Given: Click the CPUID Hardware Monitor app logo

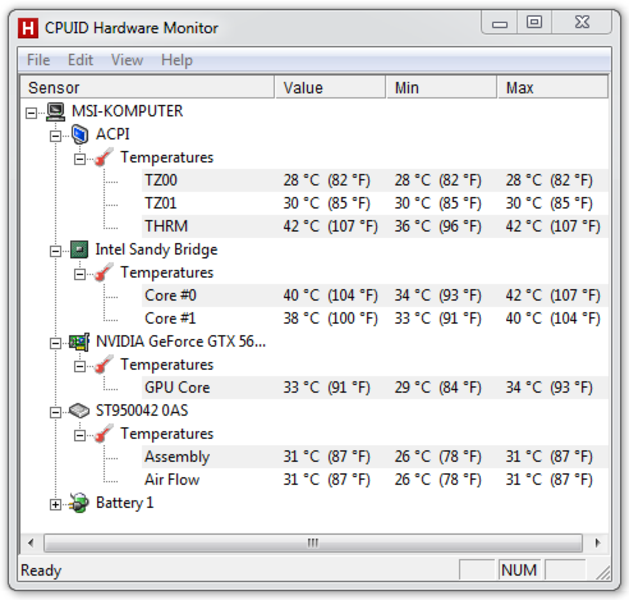Looking at the screenshot, I should (x=28, y=28).
